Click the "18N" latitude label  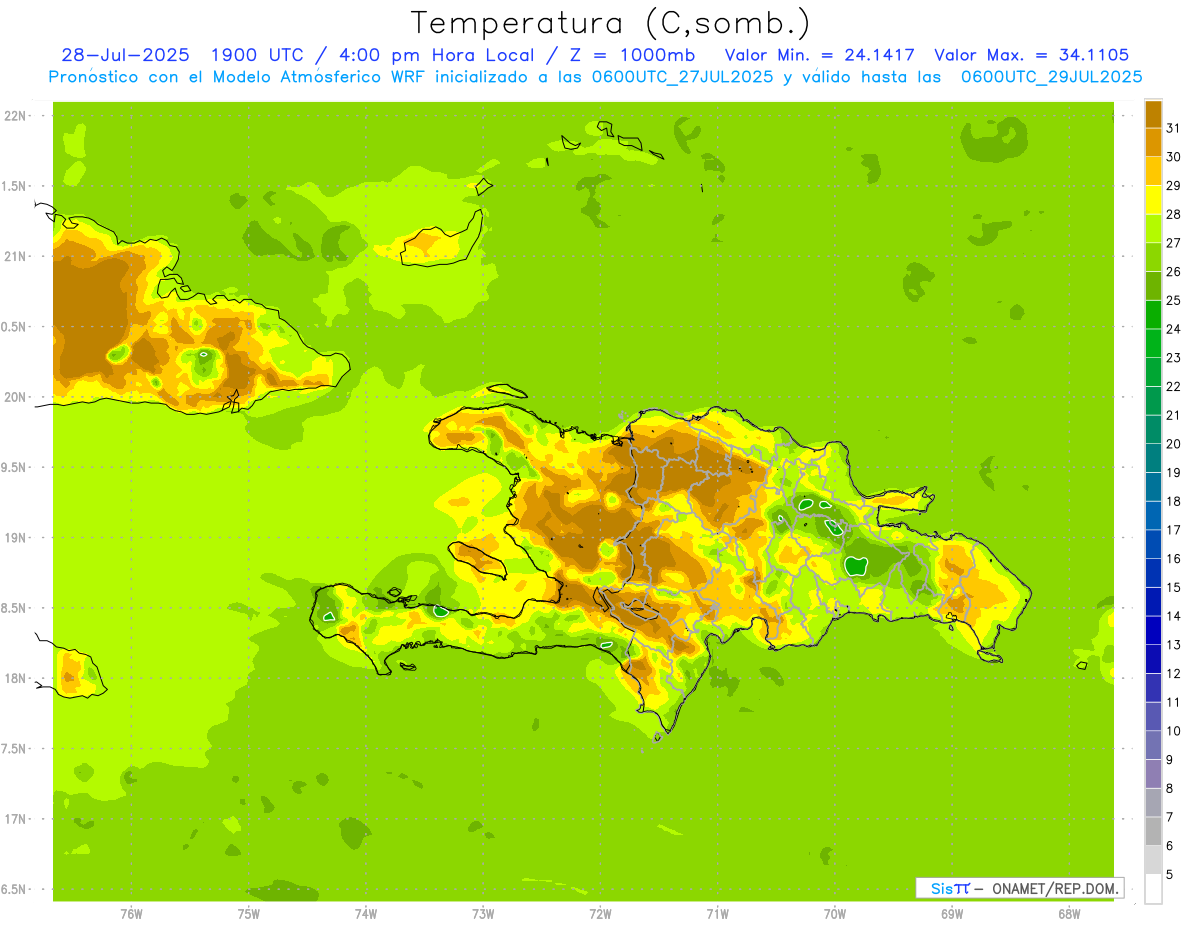(x=17, y=678)
